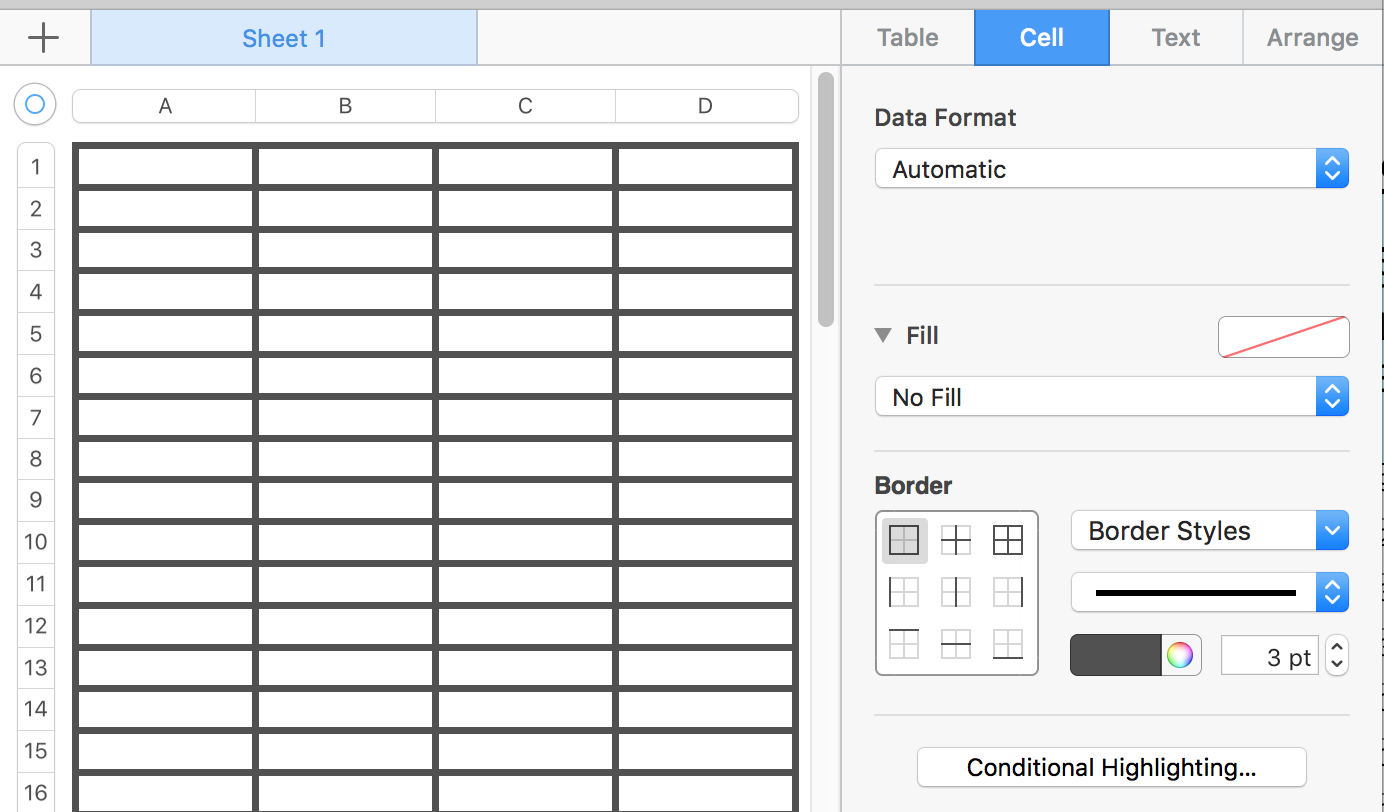Collapse the Fill section triangle
1384x812 pixels.
point(883,335)
